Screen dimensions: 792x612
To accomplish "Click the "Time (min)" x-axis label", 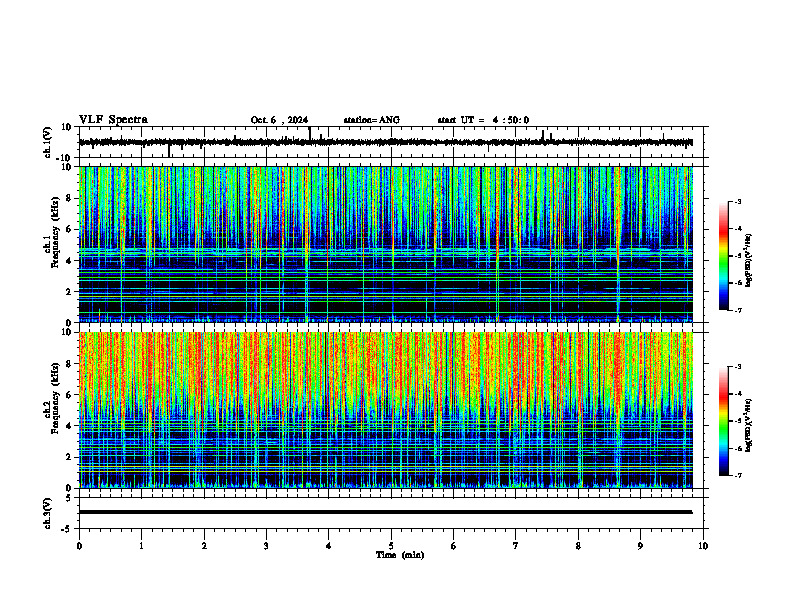I will point(400,555).
